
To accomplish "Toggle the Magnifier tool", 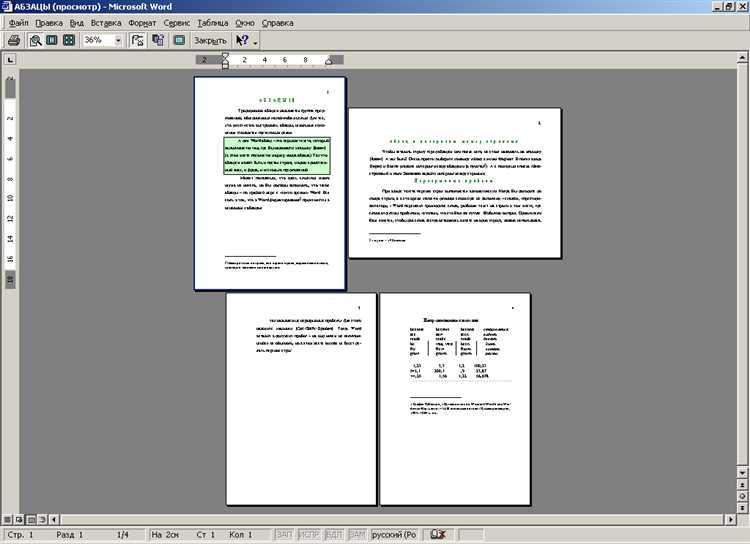I will (35, 41).
